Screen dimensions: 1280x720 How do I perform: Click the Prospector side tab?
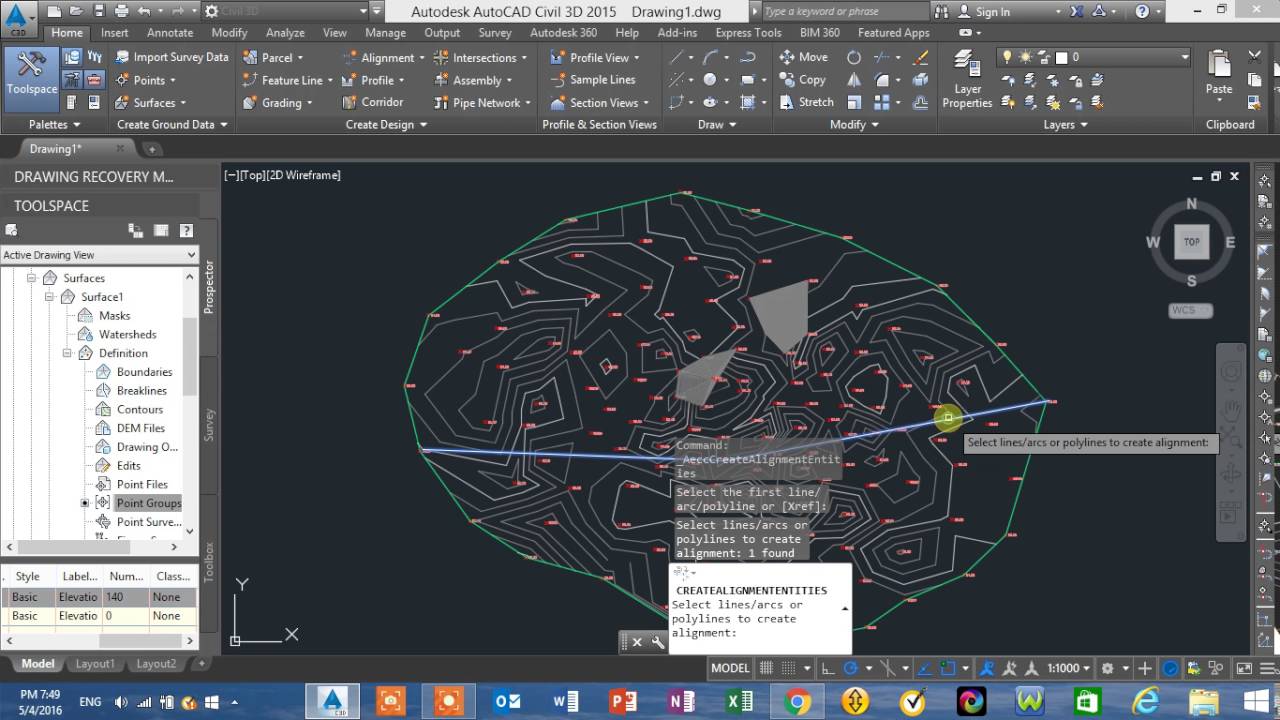(209, 288)
